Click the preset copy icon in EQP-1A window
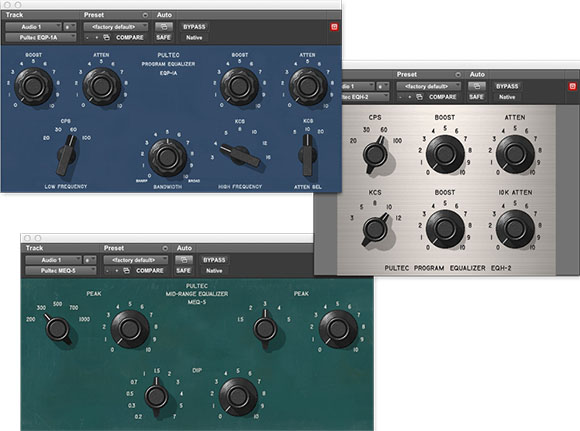This screenshot has width=580, height=431. point(107,37)
